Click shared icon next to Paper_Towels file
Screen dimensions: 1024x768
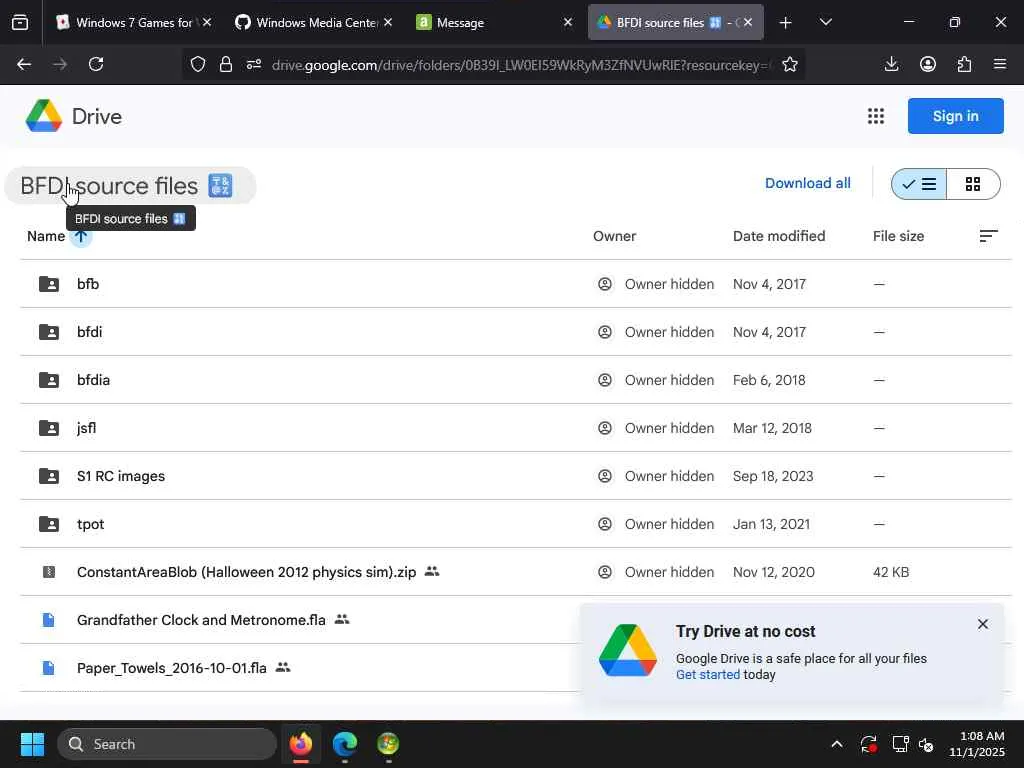pyautogui.click(x=283, y=667)
